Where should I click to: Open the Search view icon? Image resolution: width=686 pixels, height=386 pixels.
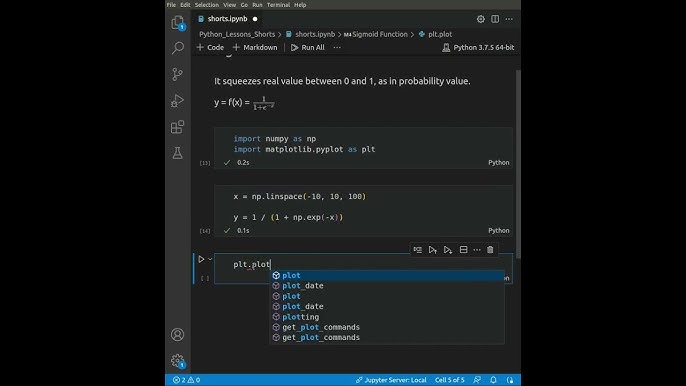[x=178, y=48]
